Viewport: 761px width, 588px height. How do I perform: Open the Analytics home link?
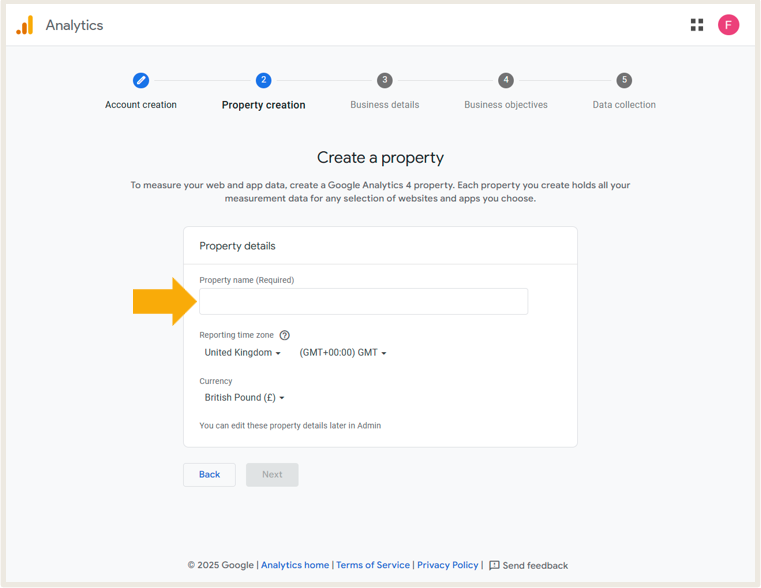click(x=295, y=565)
